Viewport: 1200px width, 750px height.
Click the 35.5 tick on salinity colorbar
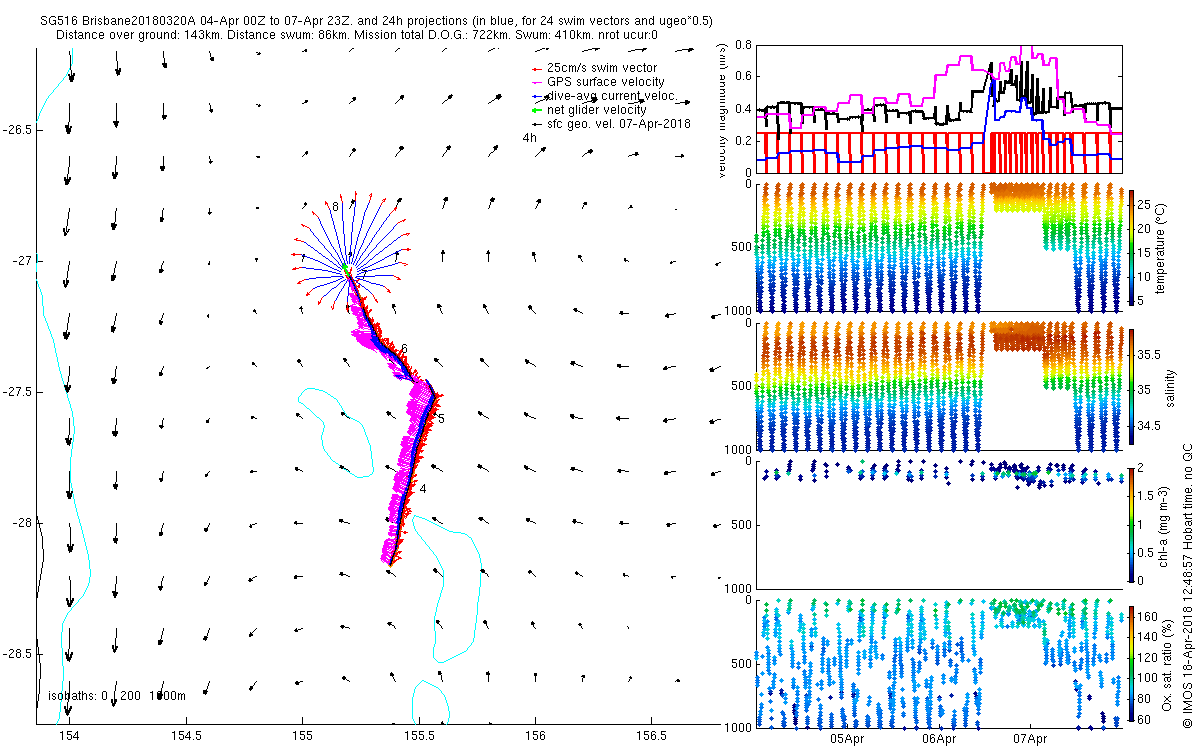tap(1150, 355)
